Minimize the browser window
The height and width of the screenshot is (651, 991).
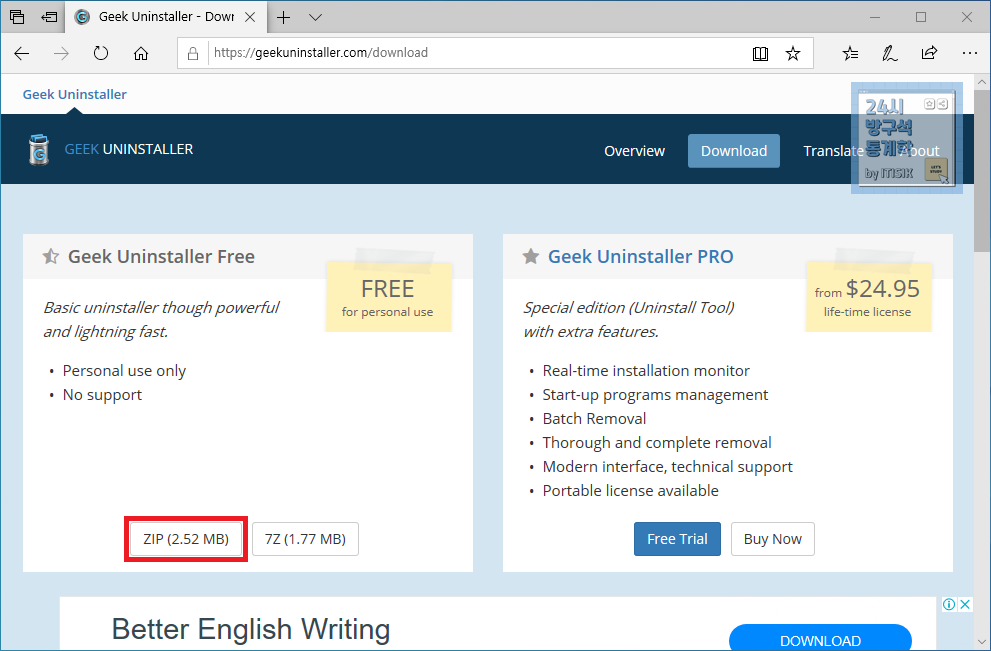pyautogui.click(x=875, y=17)
